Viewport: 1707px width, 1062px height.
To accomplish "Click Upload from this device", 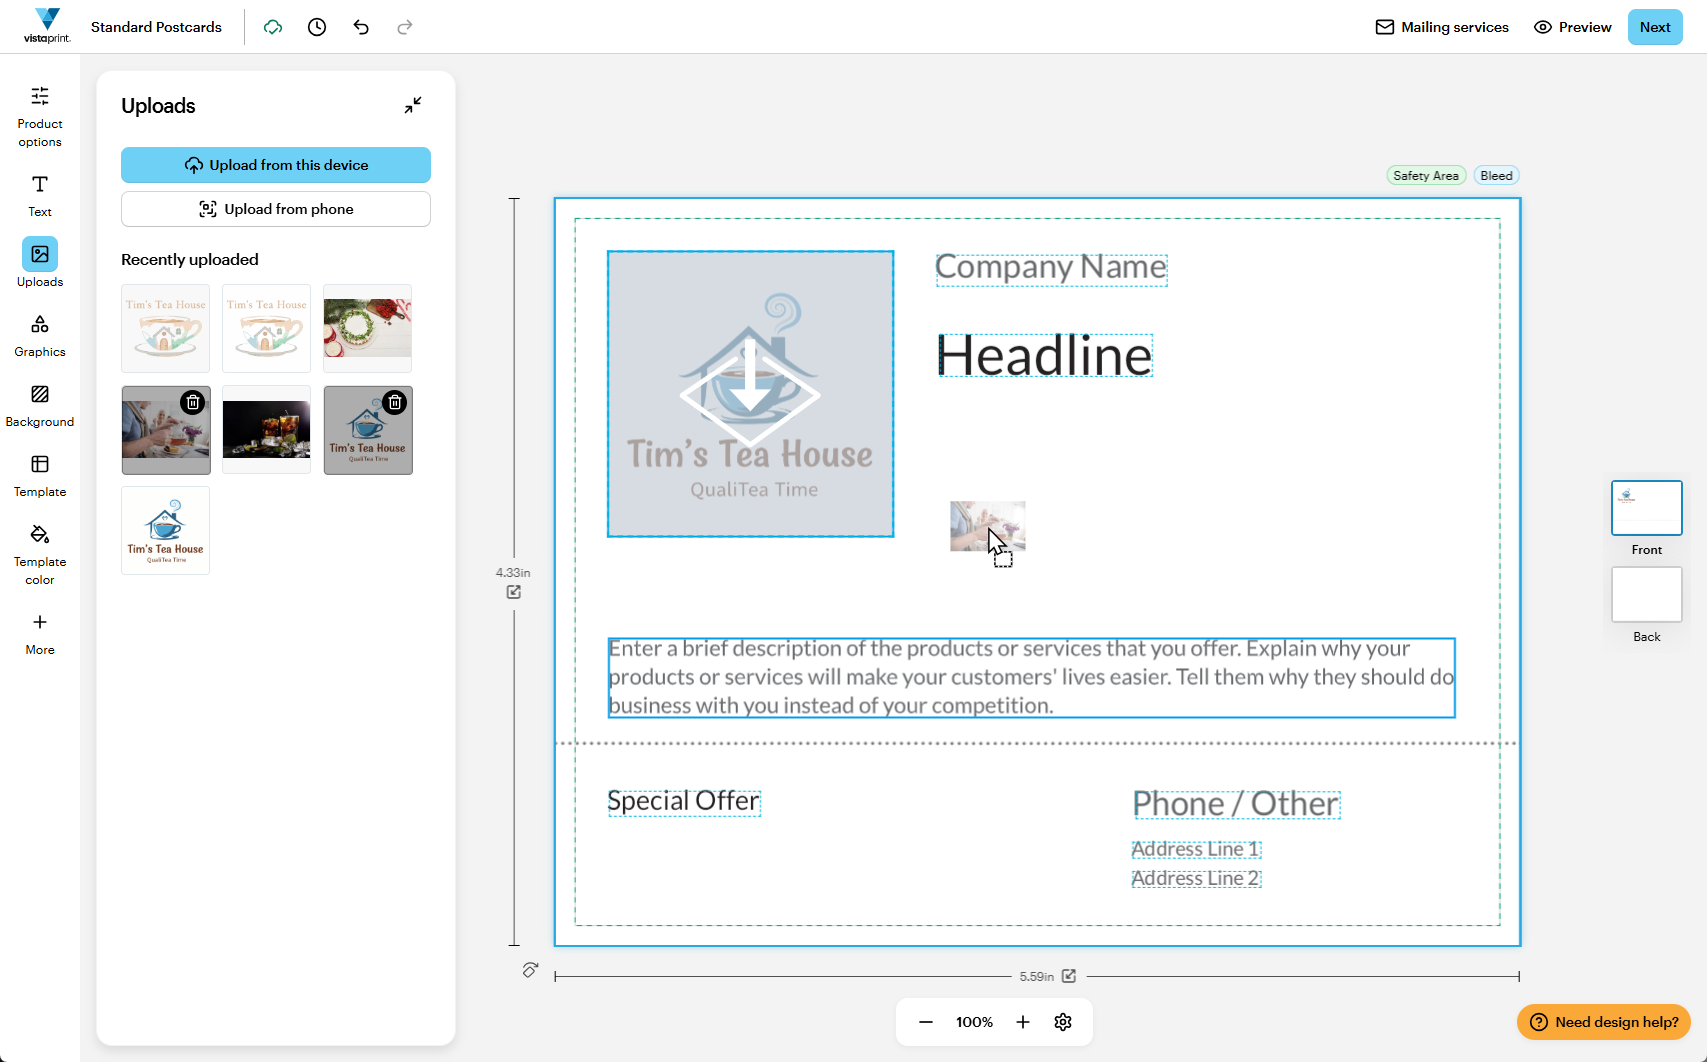I will (276, 165).
